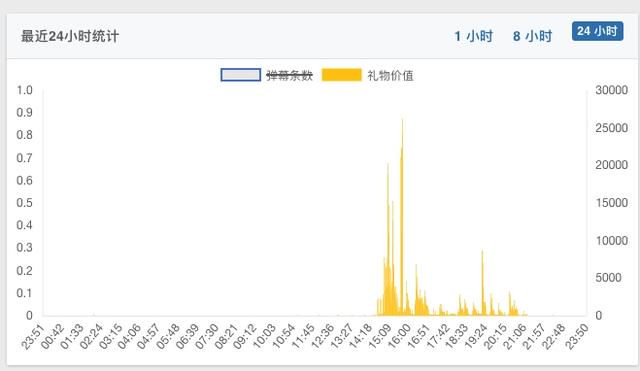This screenshot has width=640, height=371.
Task: Click the 12:36 x-axis time label
Action: (322, 336)
